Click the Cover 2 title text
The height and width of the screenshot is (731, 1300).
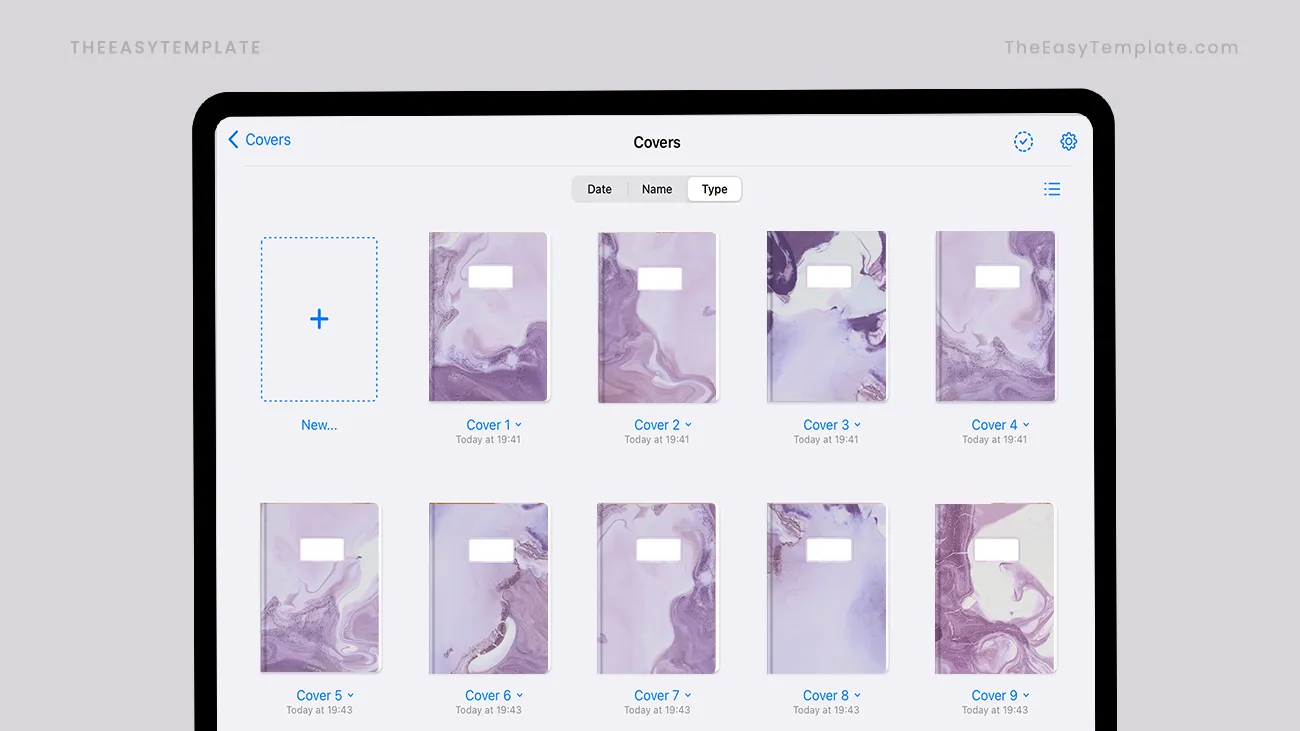pos(656,425)
